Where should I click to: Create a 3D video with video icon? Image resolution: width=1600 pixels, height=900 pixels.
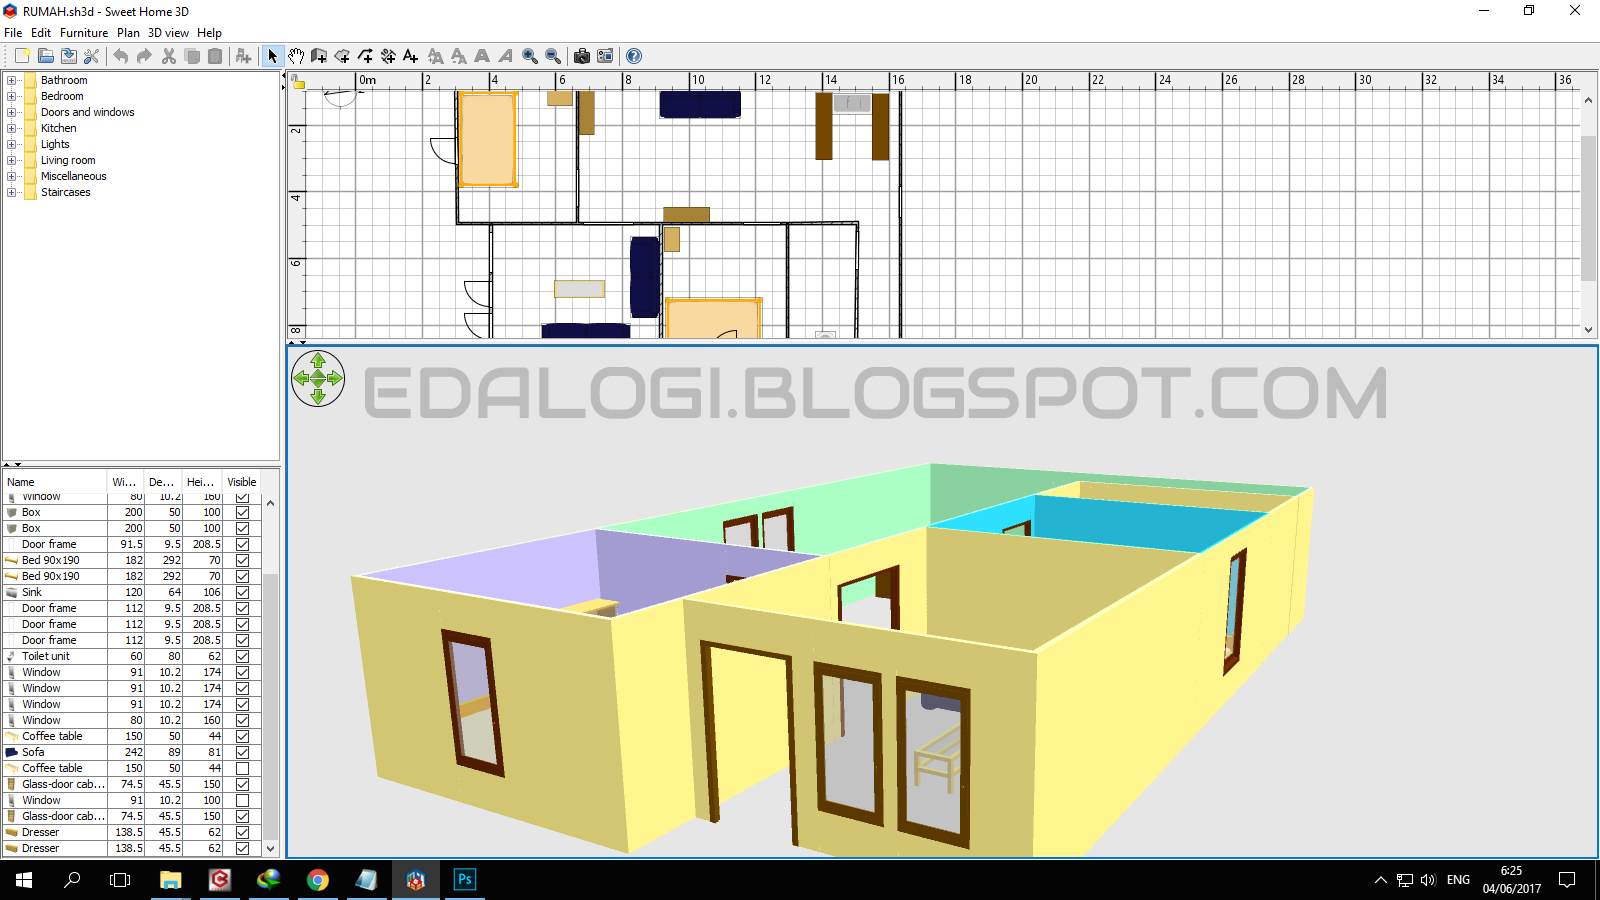pyautogui.click(x=604, y=56)
